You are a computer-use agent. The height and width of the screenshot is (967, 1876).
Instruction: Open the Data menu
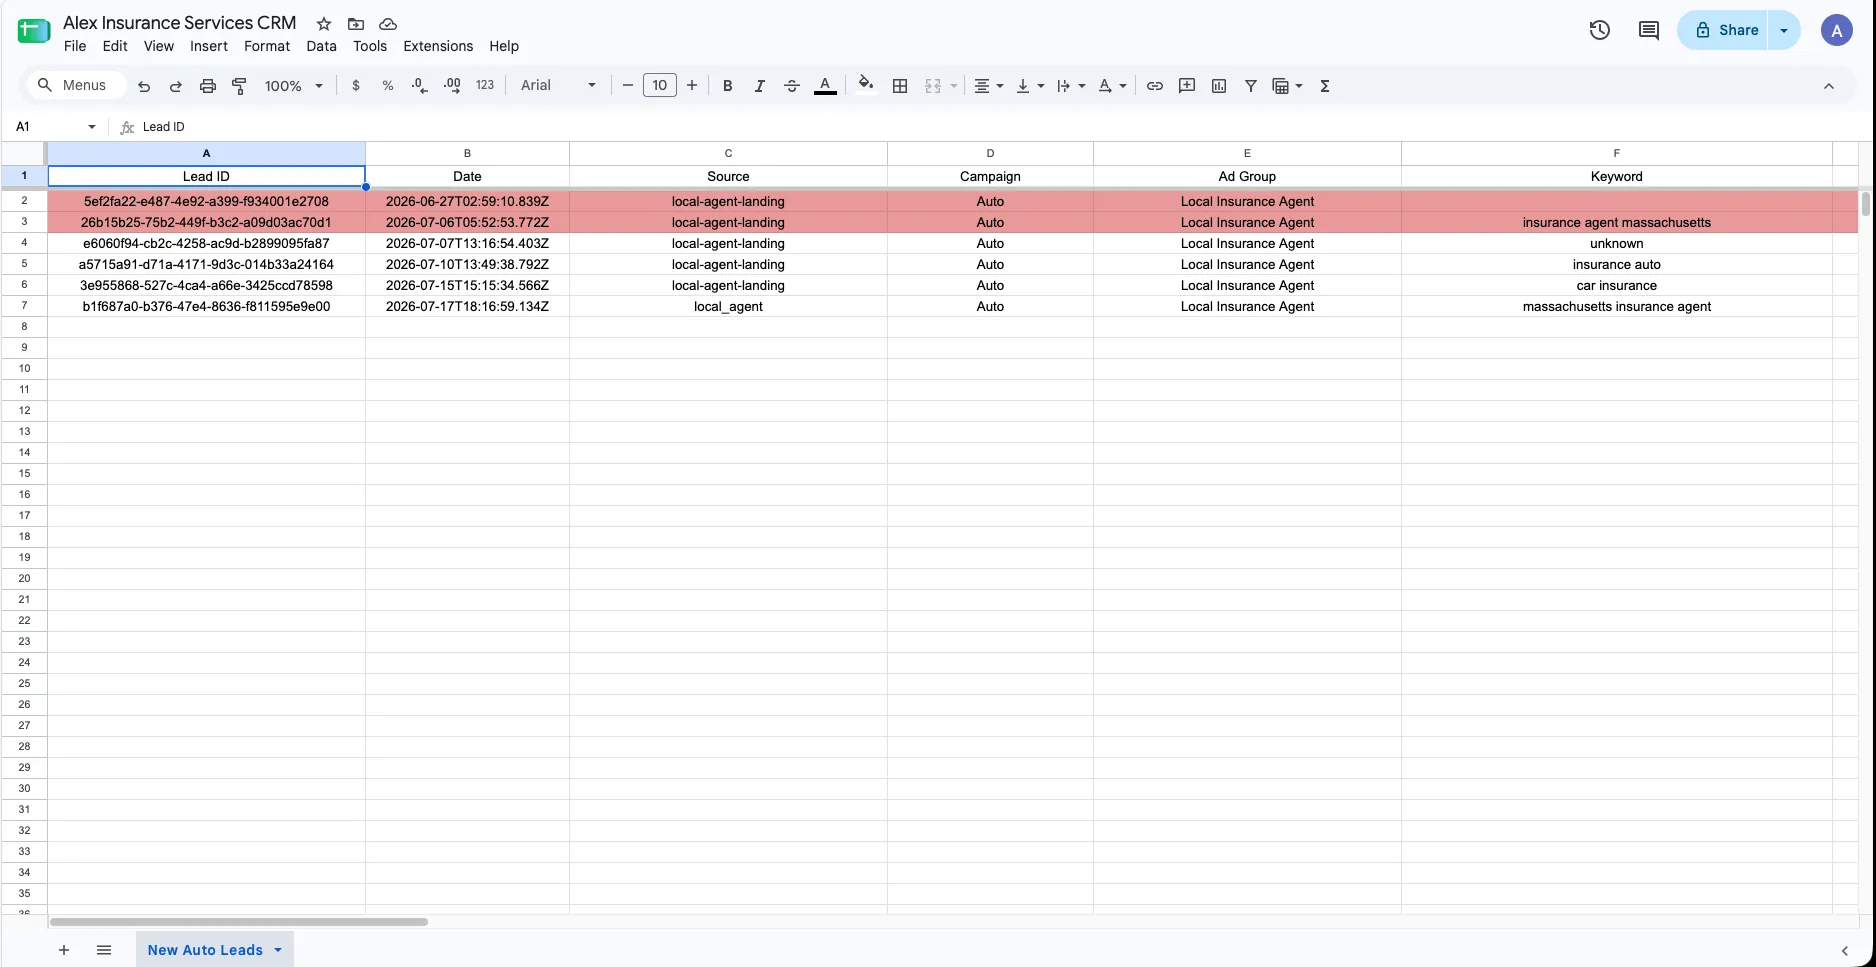pyautogui.click(x=321, y=46)
